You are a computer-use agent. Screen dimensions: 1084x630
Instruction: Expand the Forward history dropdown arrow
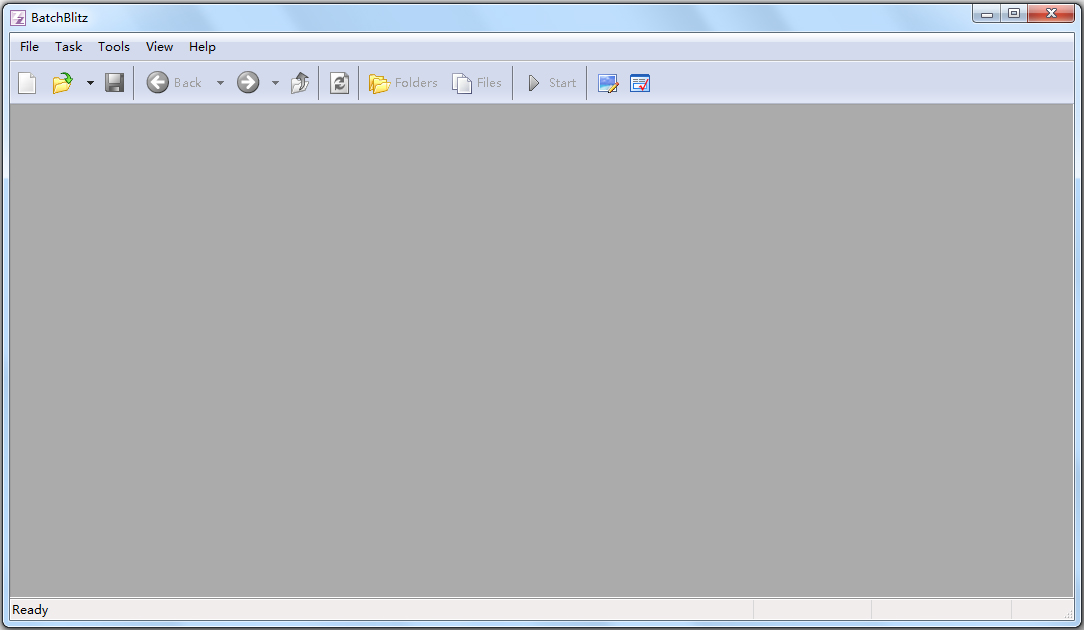click(x=274, y=83)
